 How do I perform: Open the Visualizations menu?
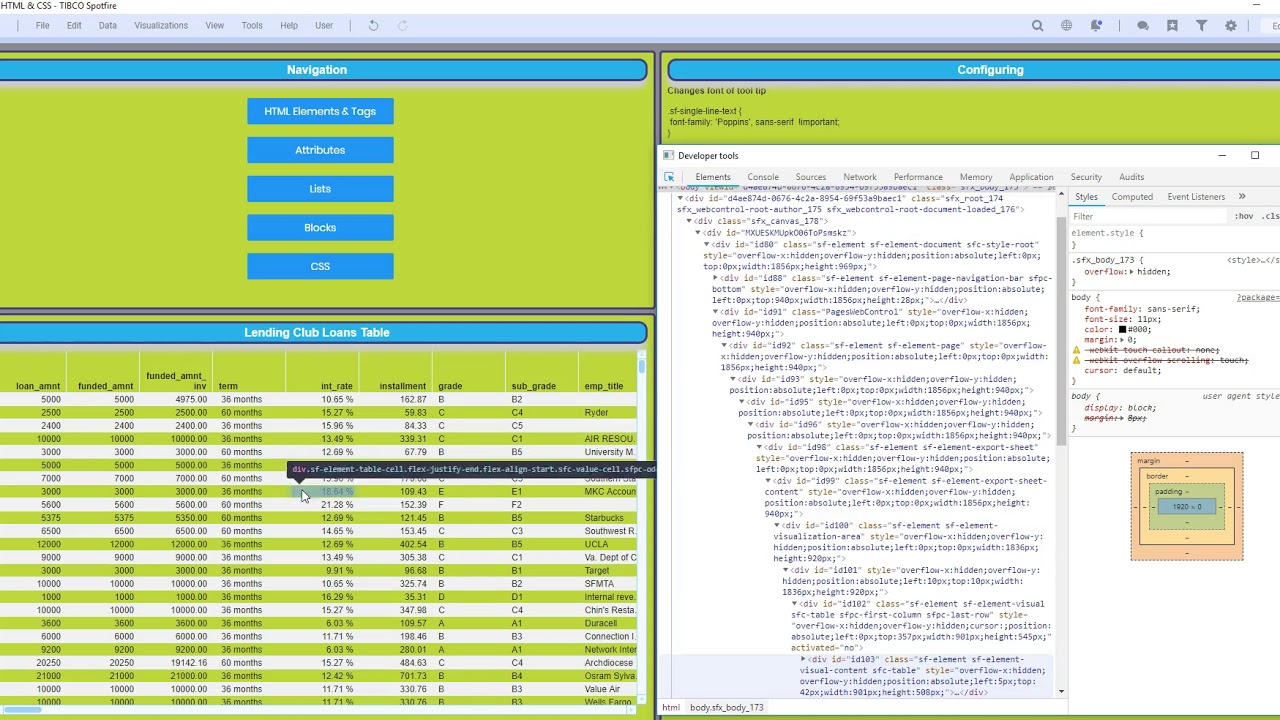click(161, 26)
